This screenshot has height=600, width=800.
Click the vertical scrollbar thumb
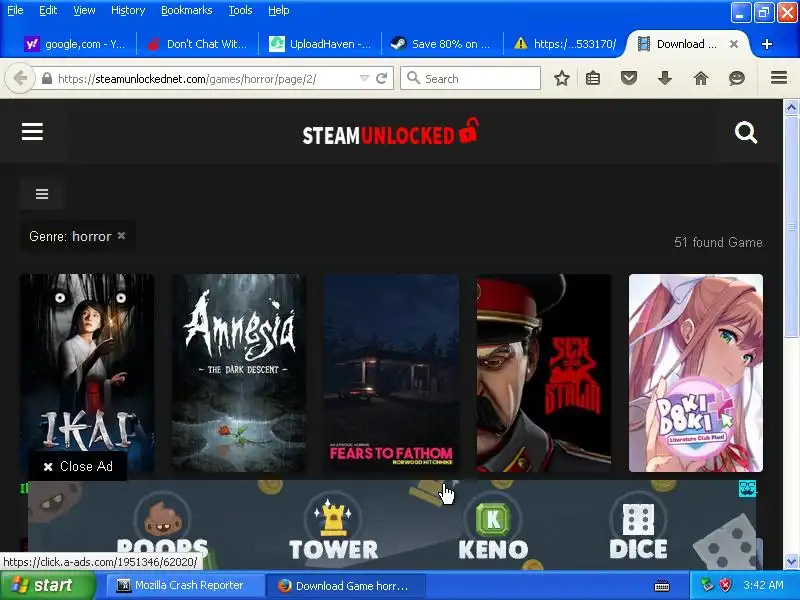tap(791, 227)
